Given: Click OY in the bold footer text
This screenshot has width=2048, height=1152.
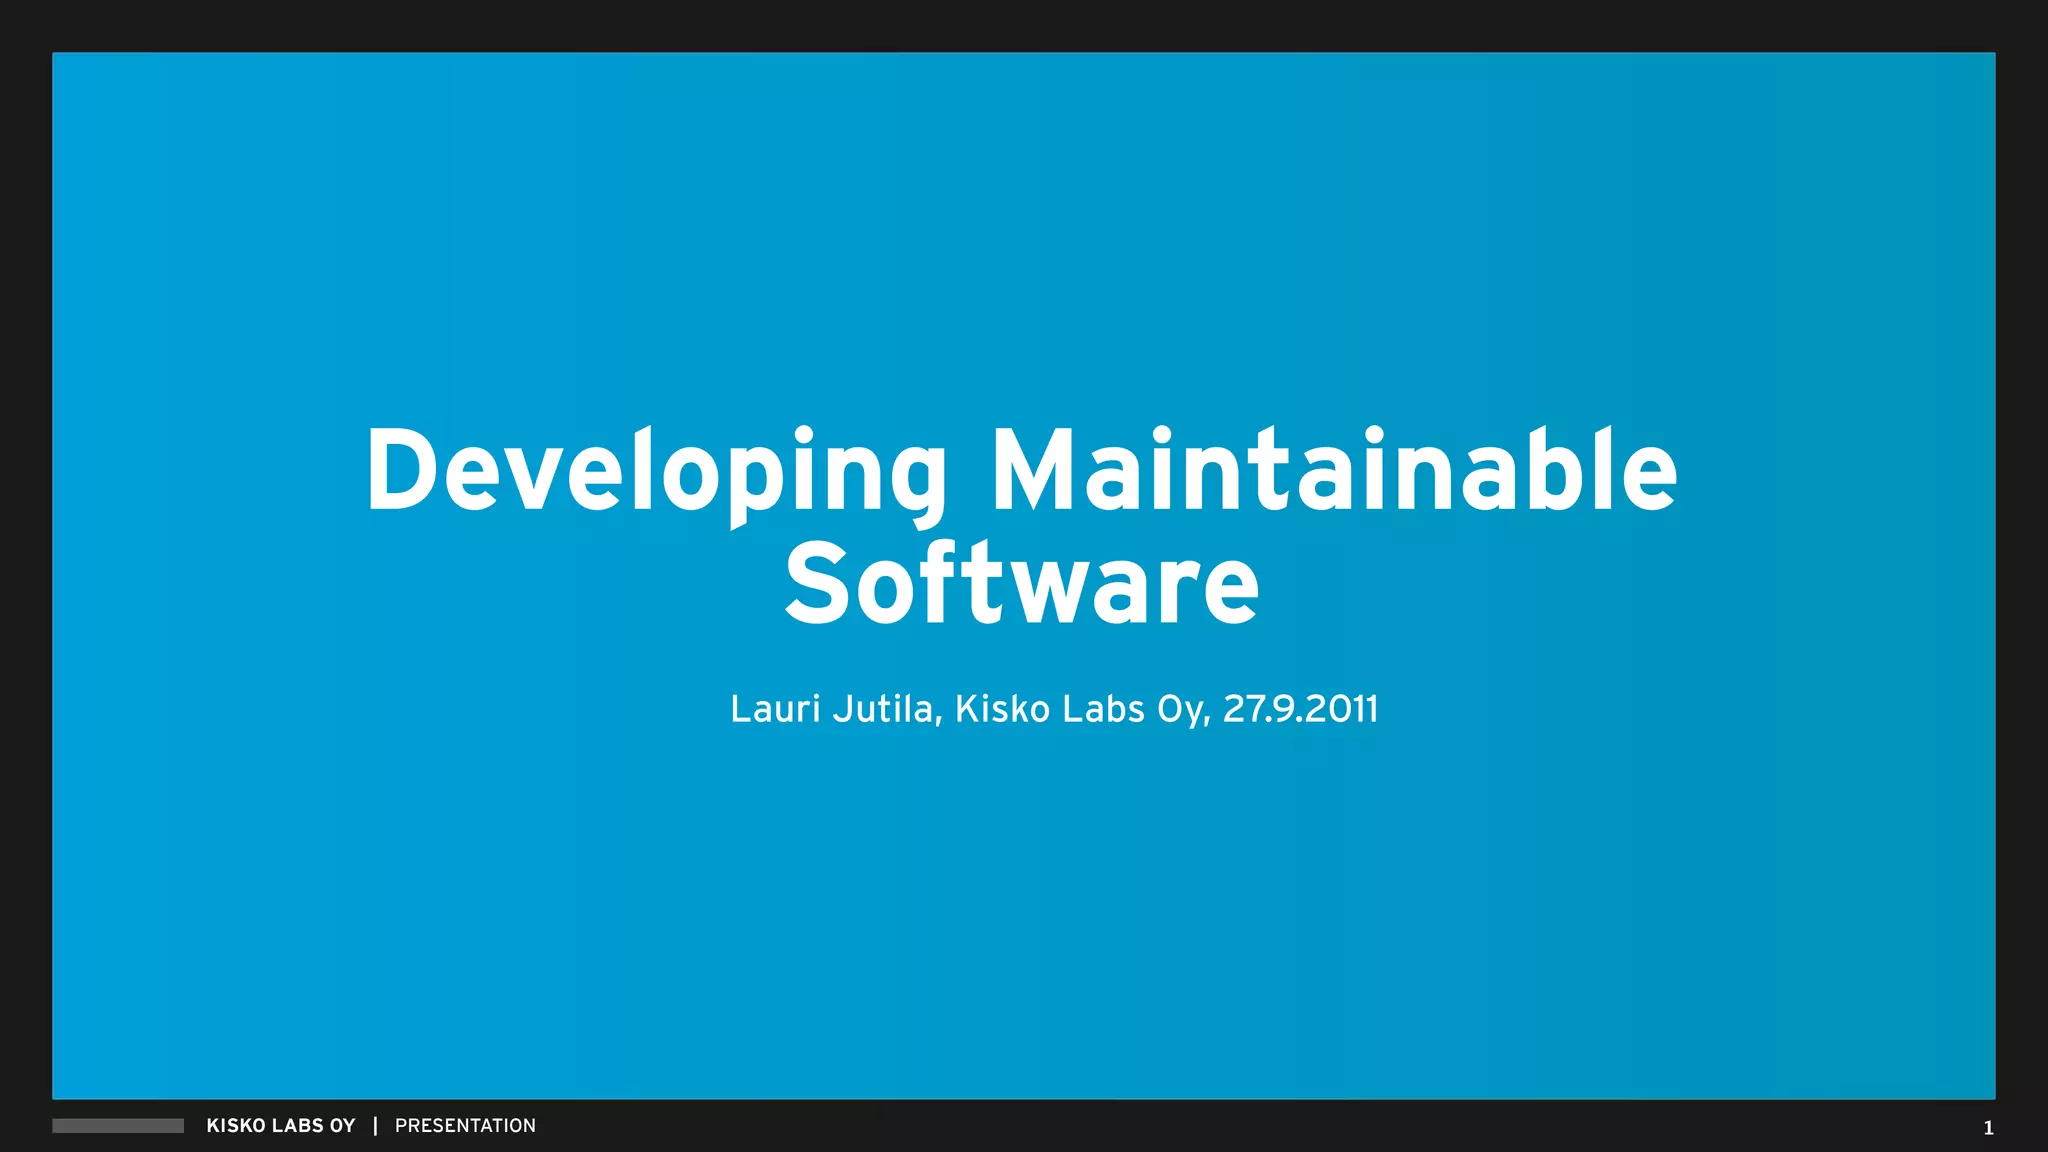Looking at the screenshot, I should tap(343, 1126).
